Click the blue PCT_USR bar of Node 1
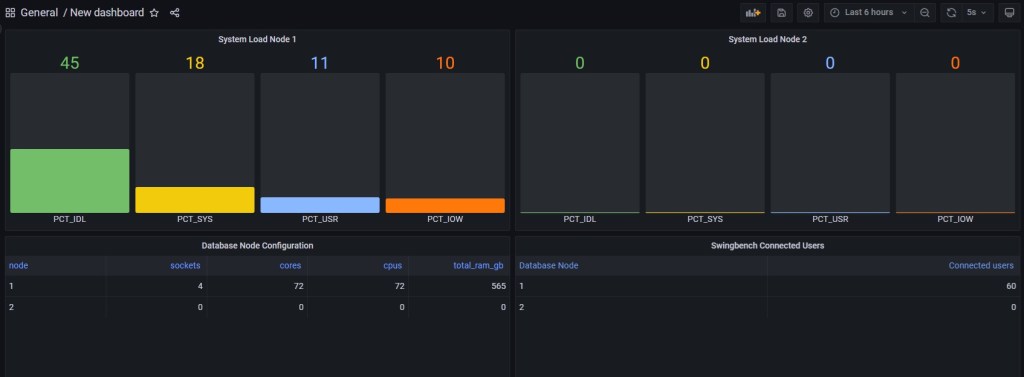 pos(320,205)
